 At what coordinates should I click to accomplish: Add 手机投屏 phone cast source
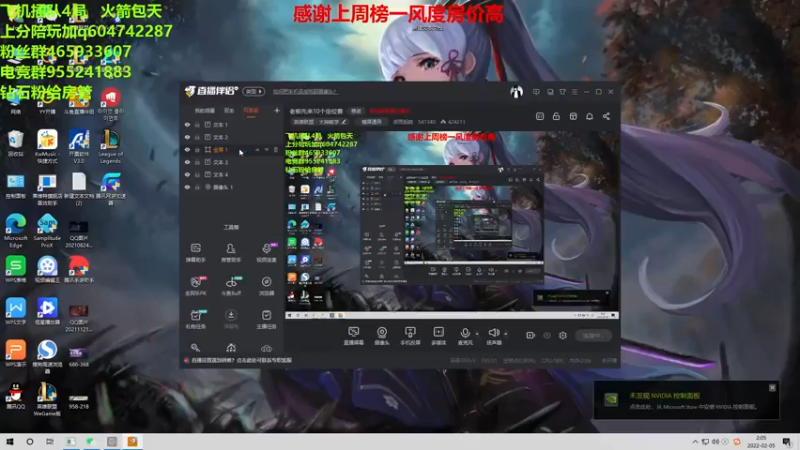[410, 336]
